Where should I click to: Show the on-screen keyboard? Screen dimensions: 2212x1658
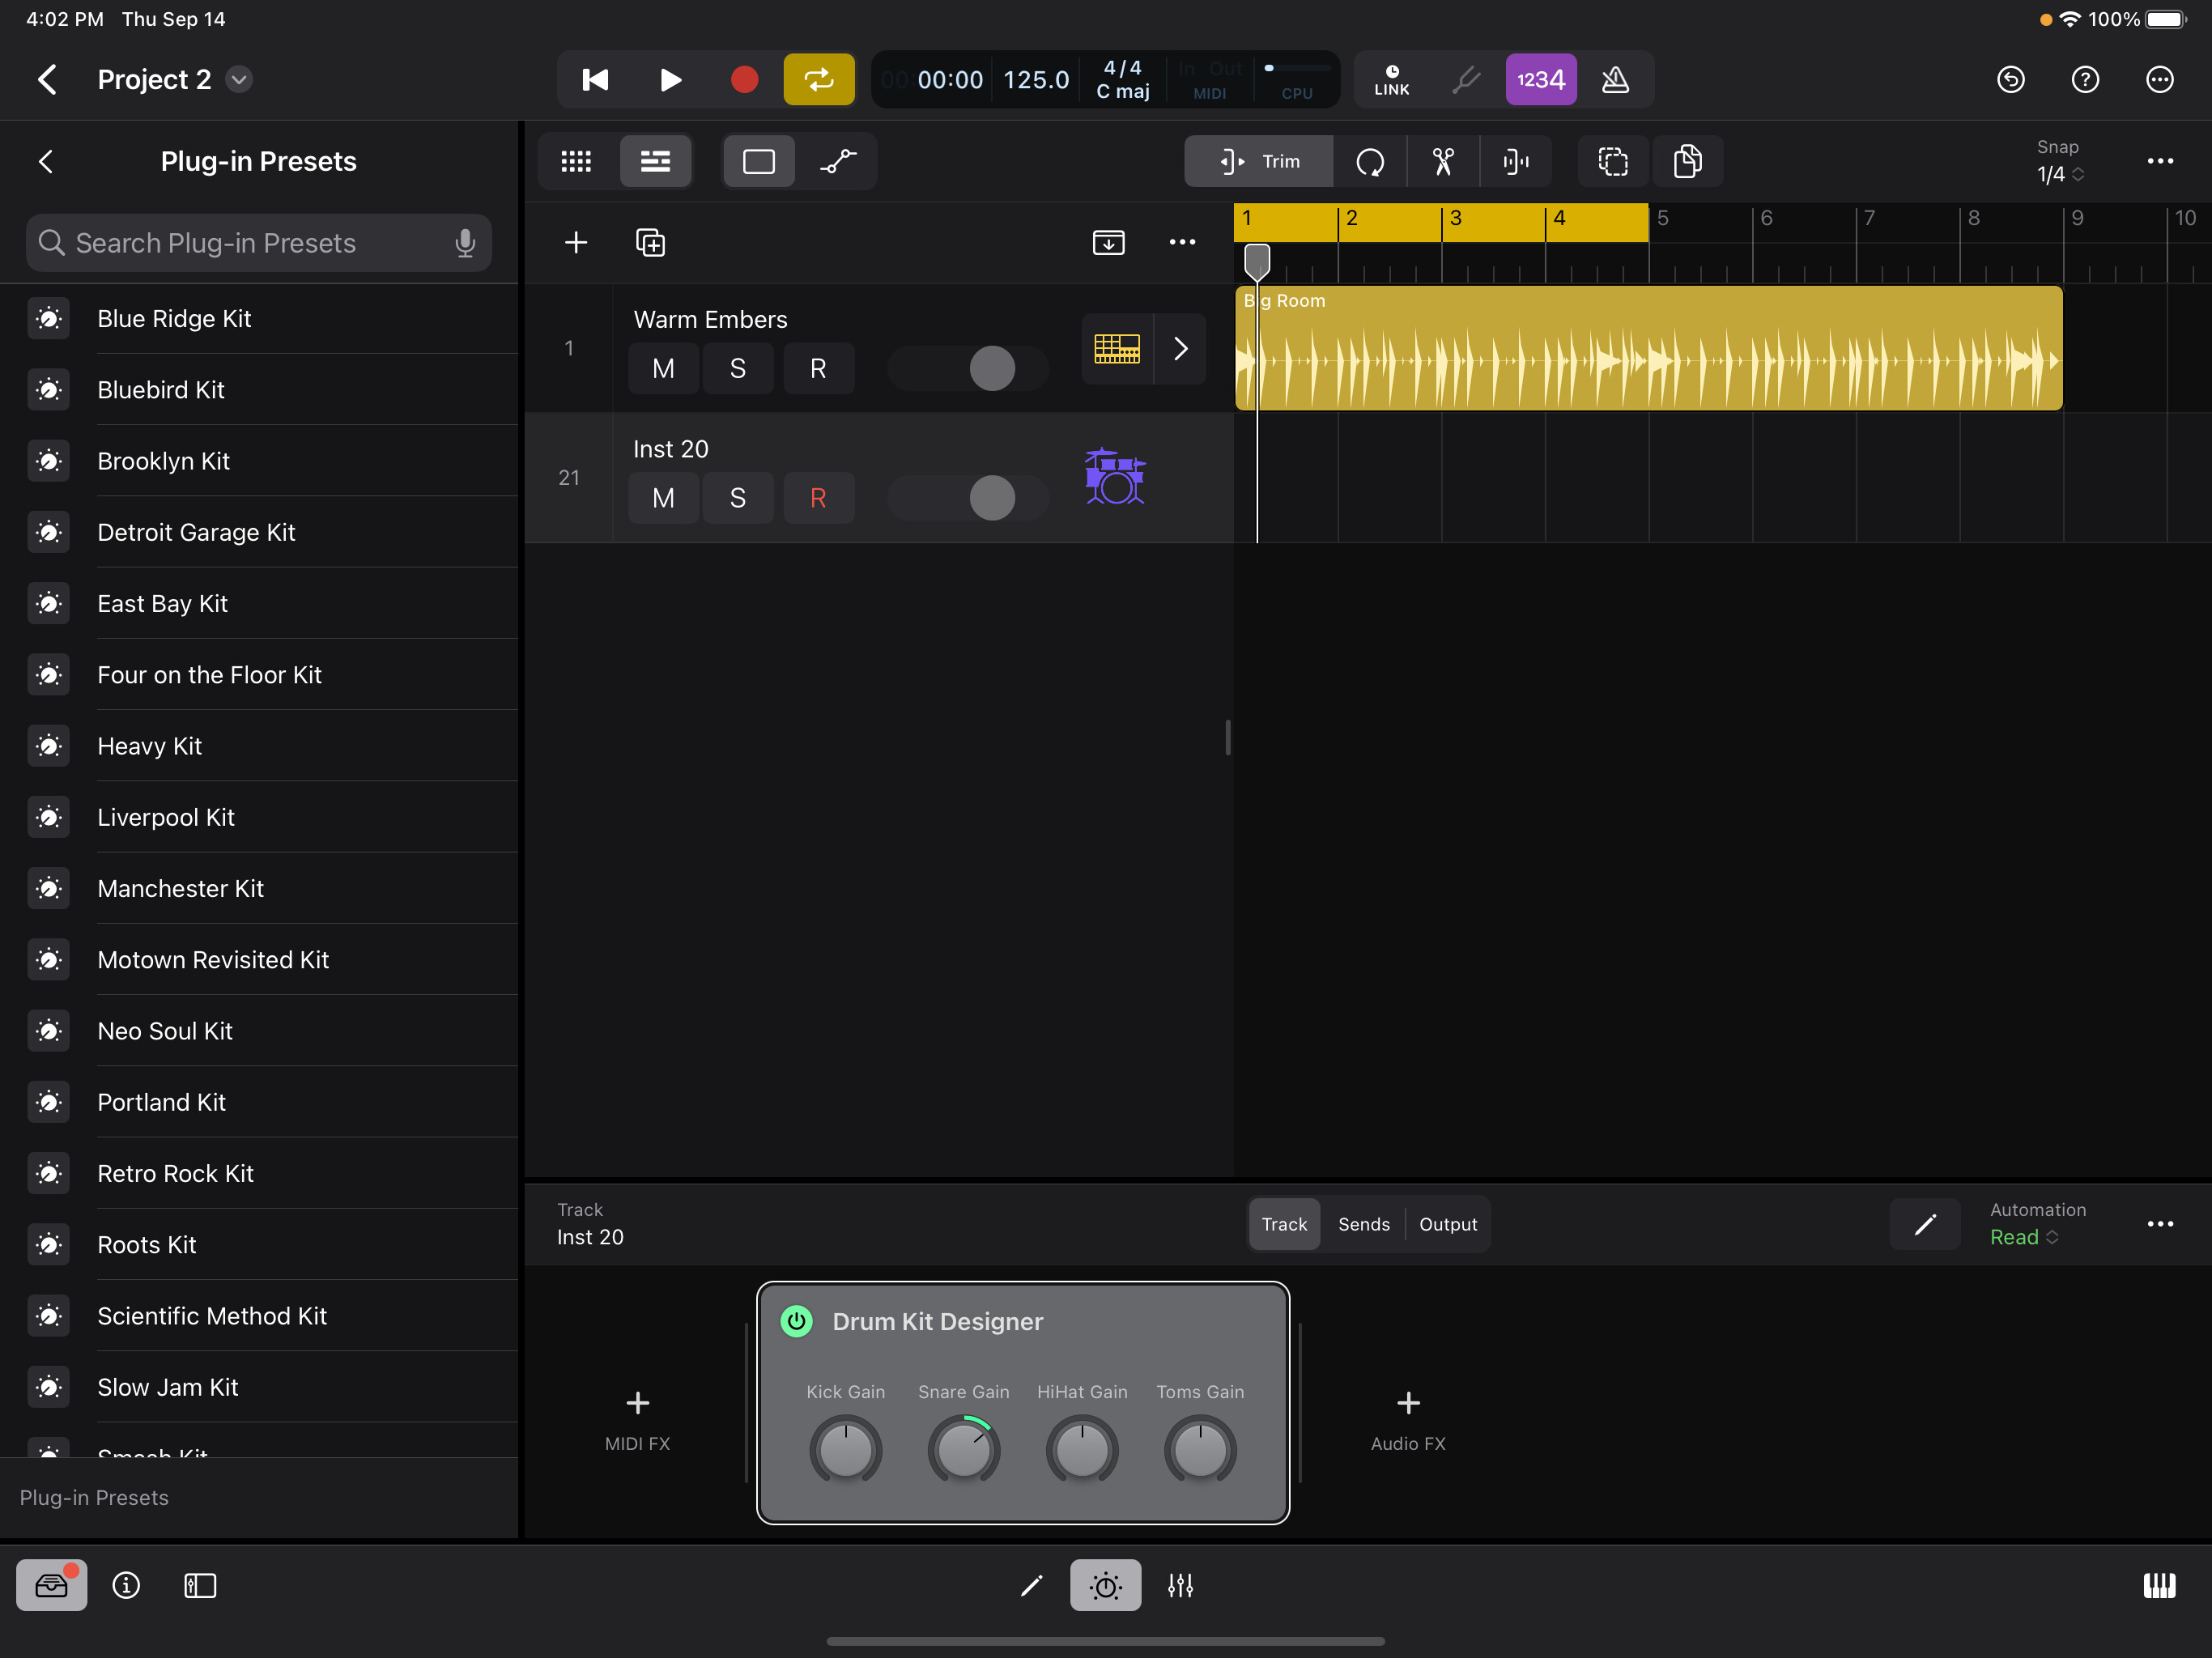tap(2159, 1585)
